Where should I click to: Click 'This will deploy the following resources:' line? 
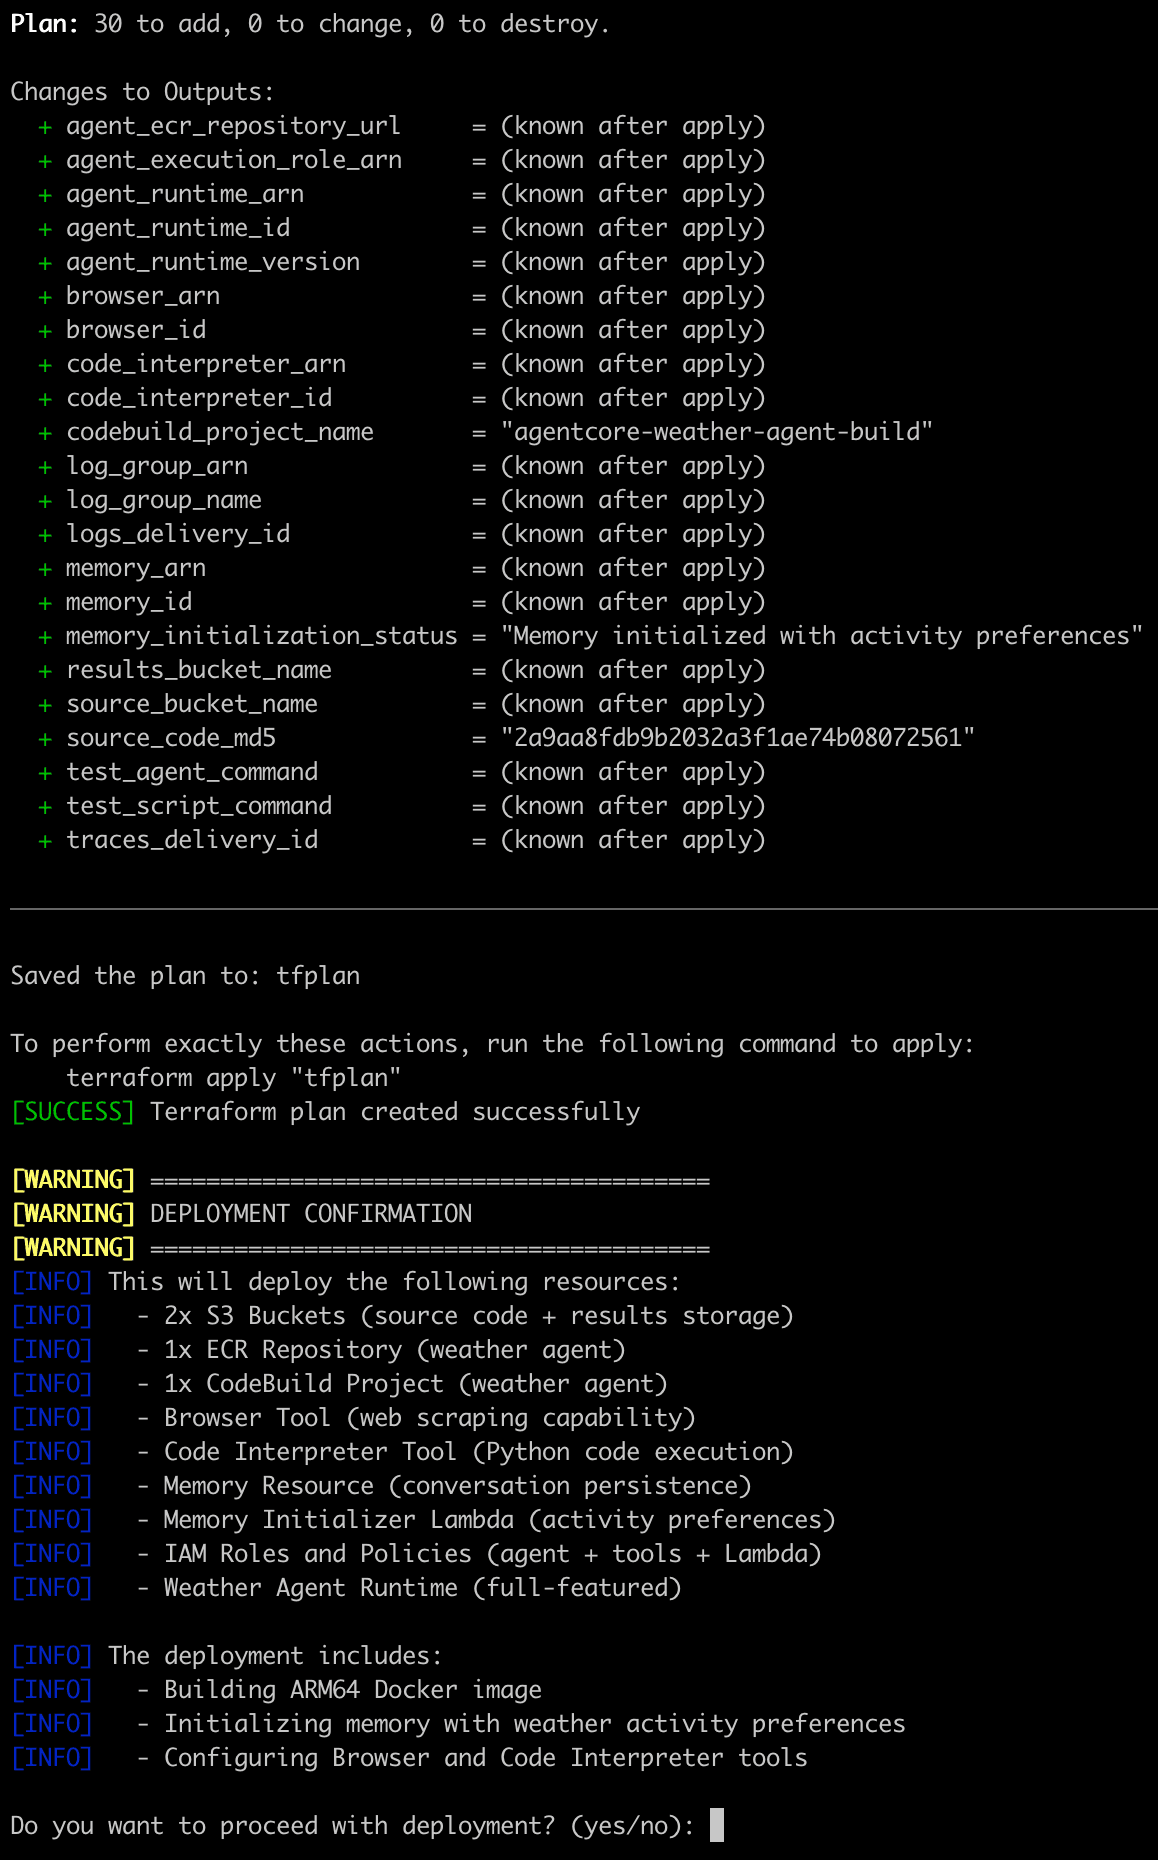tap(394, 1282)
